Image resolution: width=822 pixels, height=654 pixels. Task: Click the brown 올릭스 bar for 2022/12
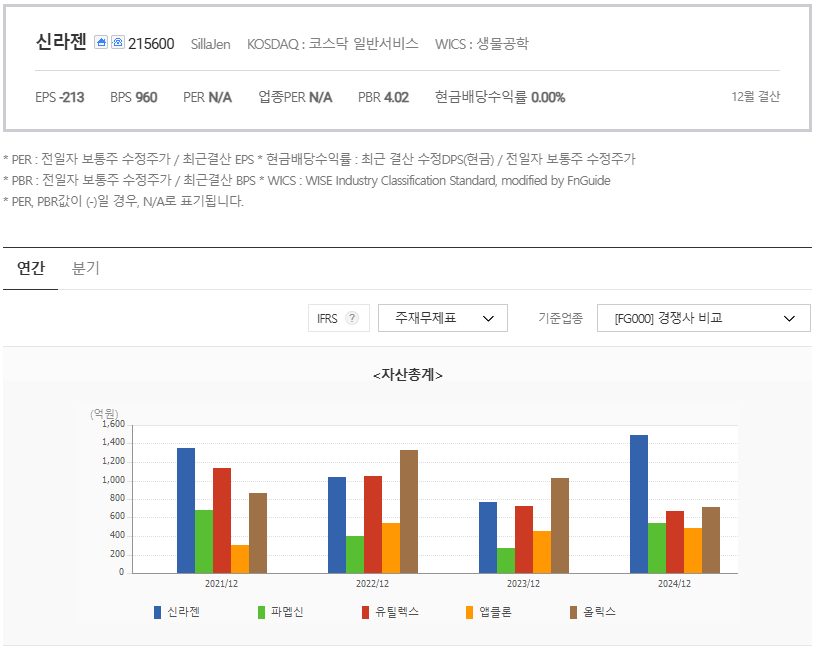coord(409,511)
